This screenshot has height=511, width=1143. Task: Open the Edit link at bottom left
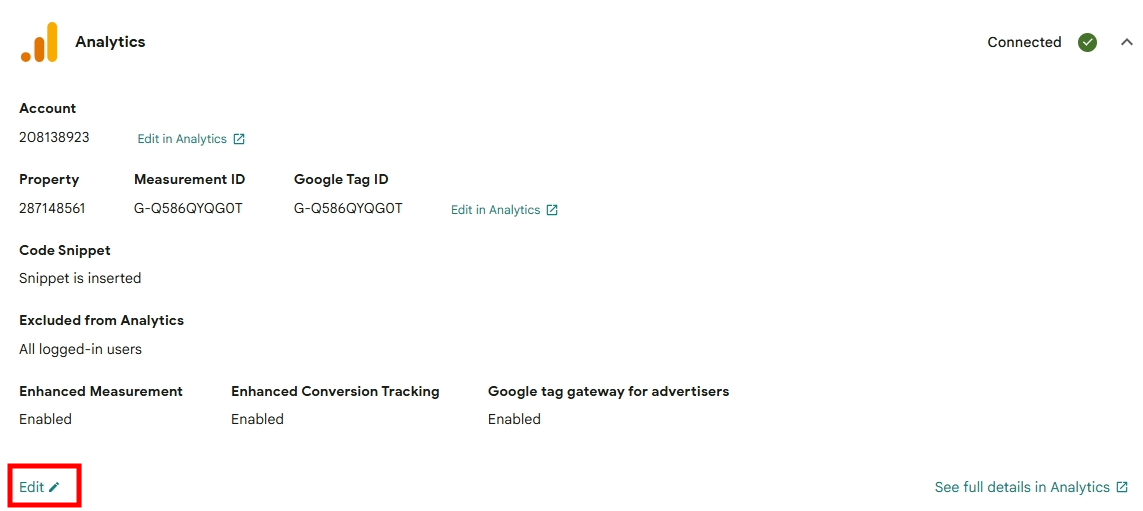[32, 487]
